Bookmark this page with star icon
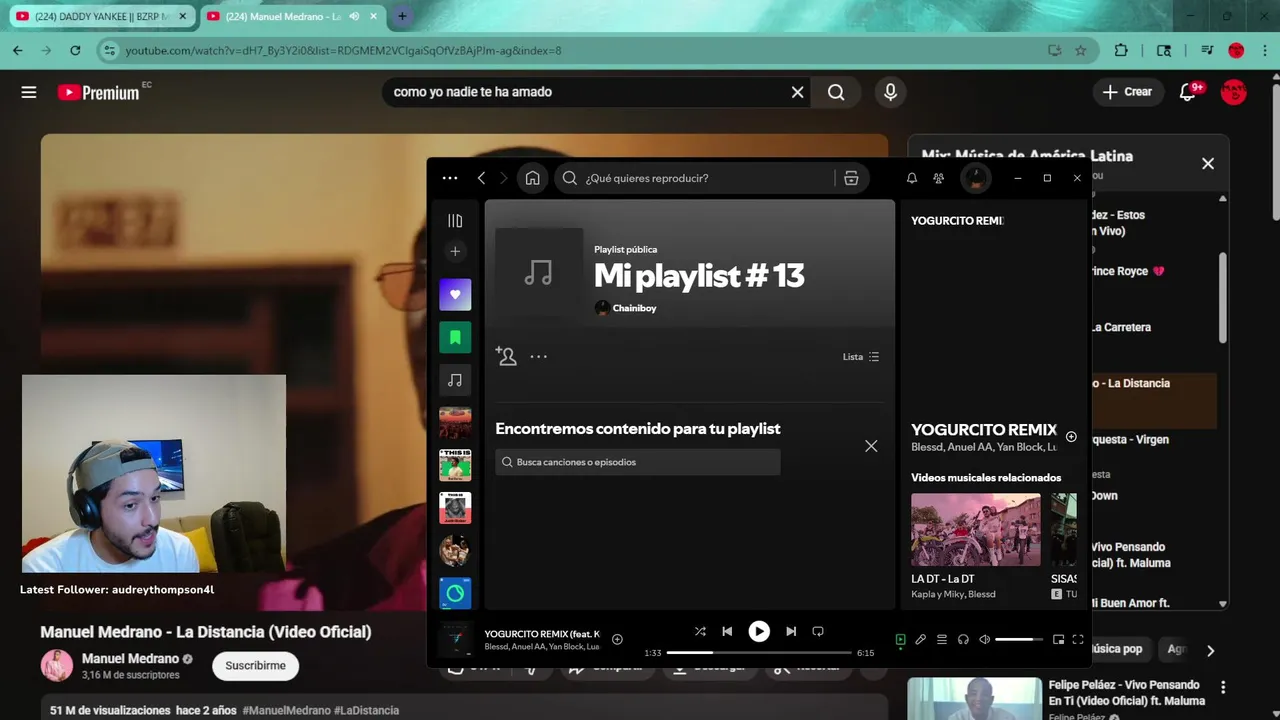Viewport: 1280px width, 720px height. click(1080, 50)
